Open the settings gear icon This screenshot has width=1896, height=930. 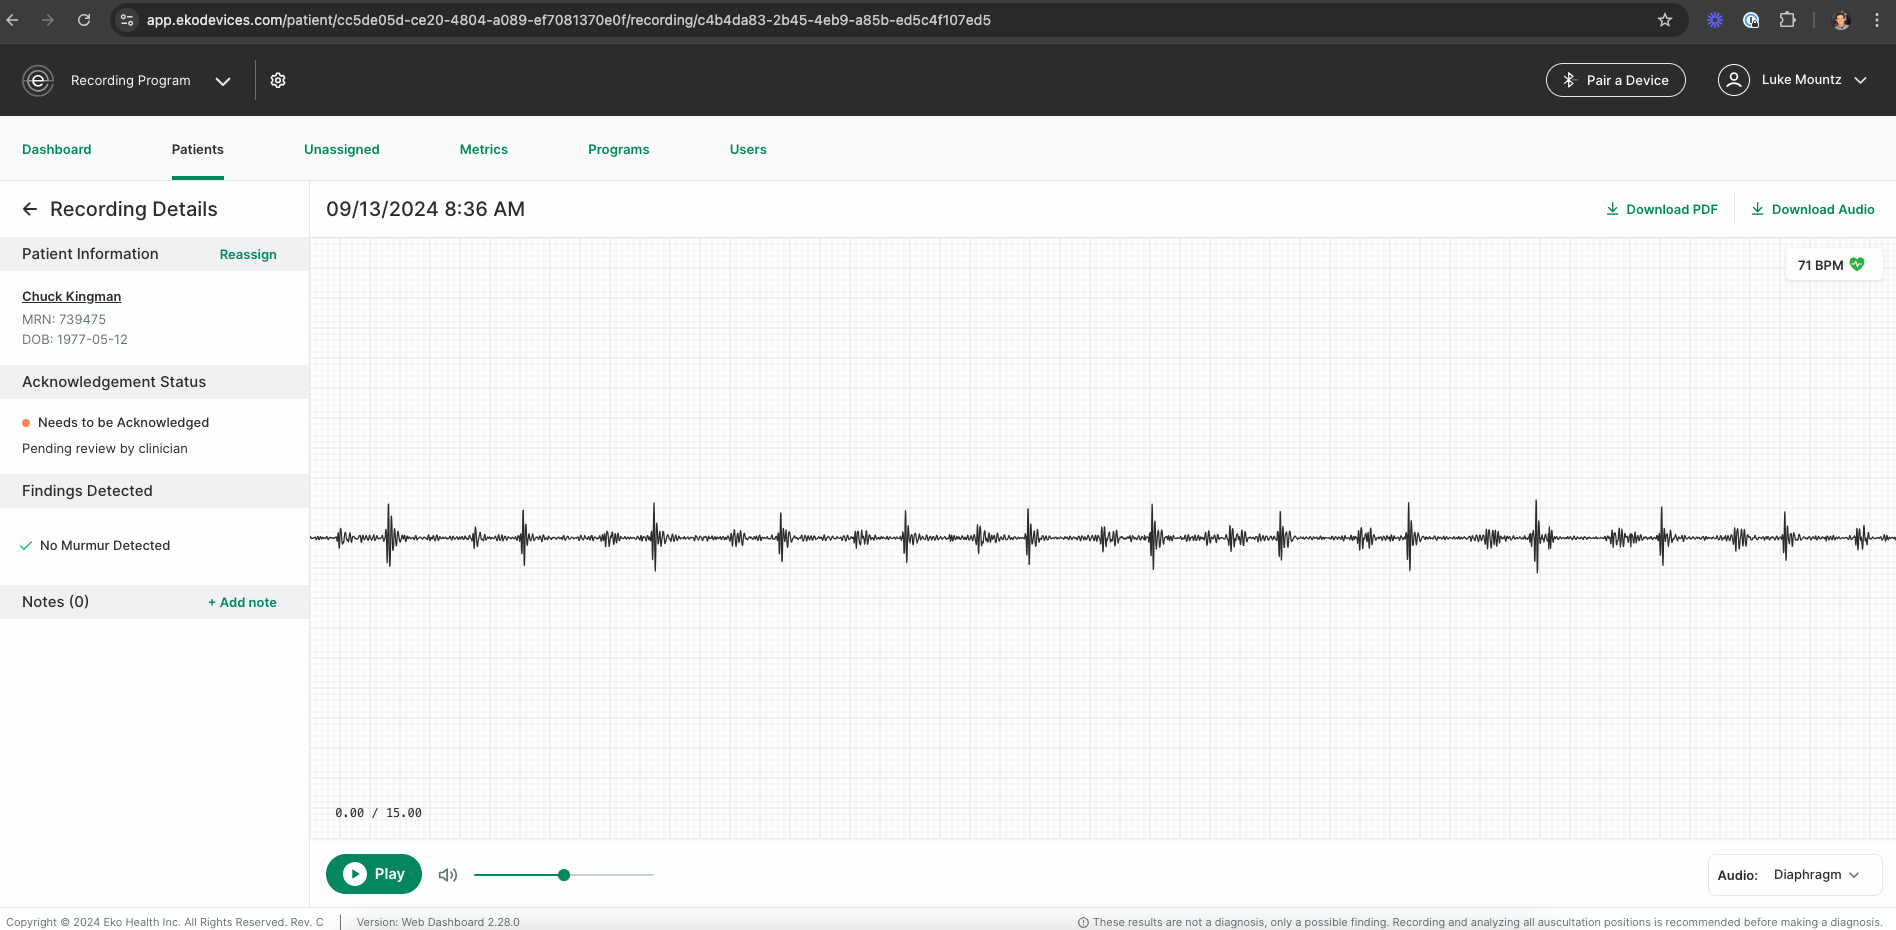pyautogui.click(x=278, y=80)
